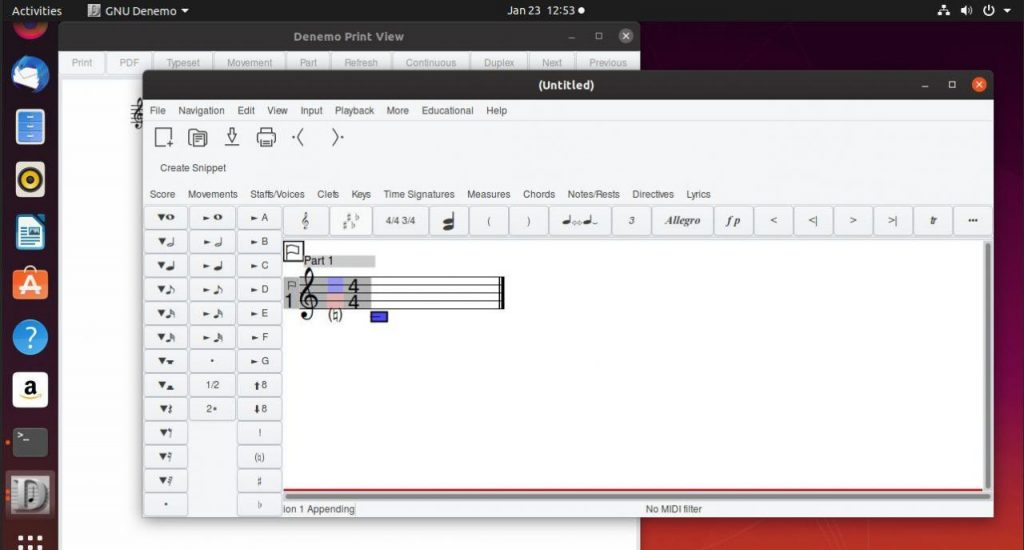Click the crescendo start < button
Image resolution: width=1024 pixels, height=550 pixels.
pyautogui.click(x=773, y=221)
